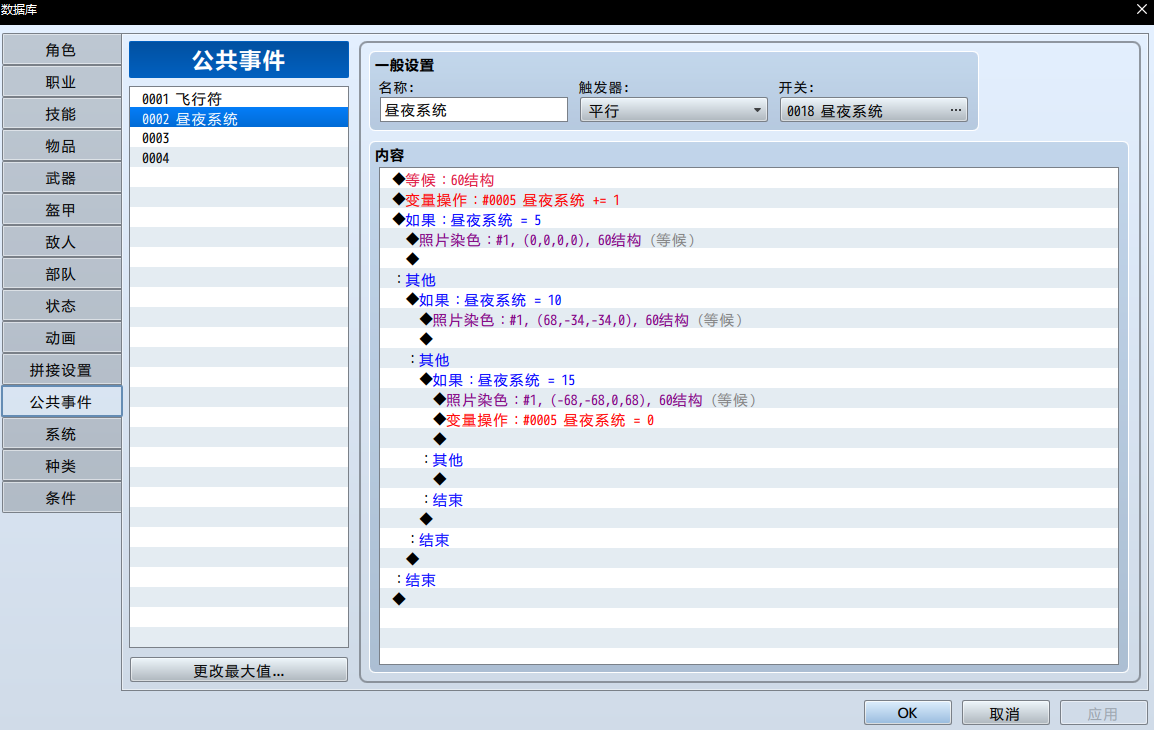This screenshot has width=1154, height=730.
Task: Open the 部队 tab
Action: [61, 274]
